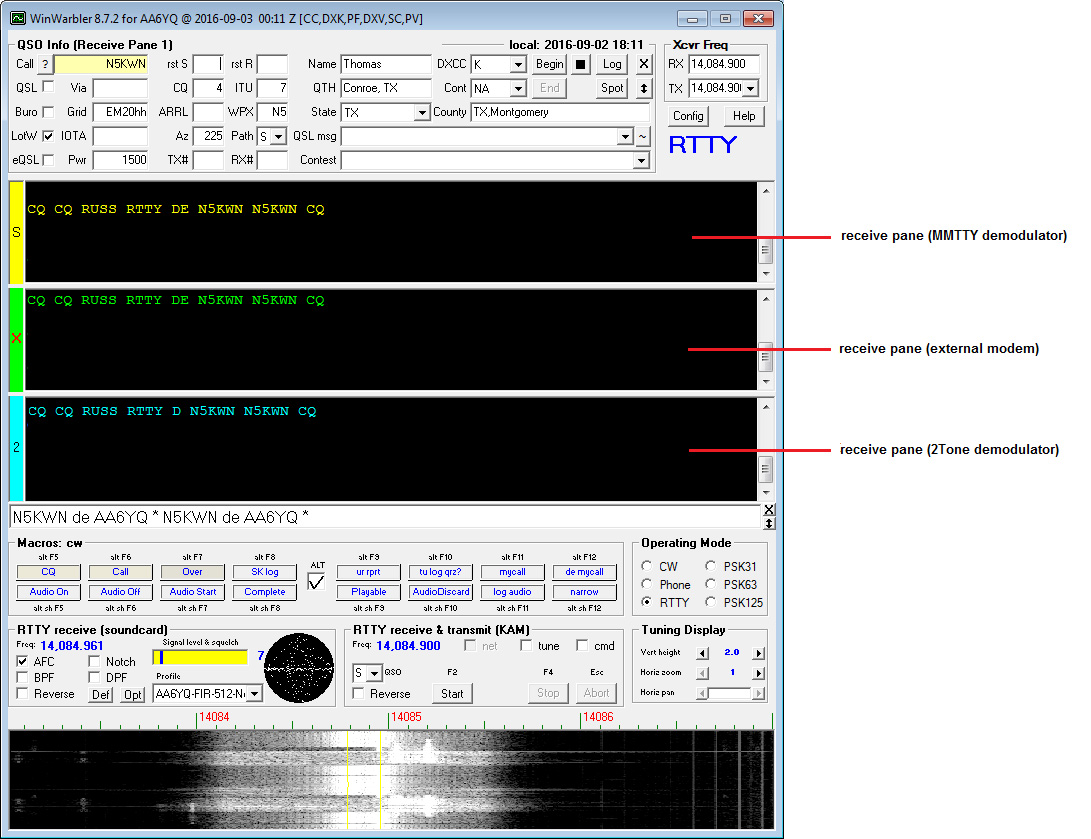Click the black square stop icon beside Begin
The height and width of the screenshot is (839, 1091).
[580, 64]
